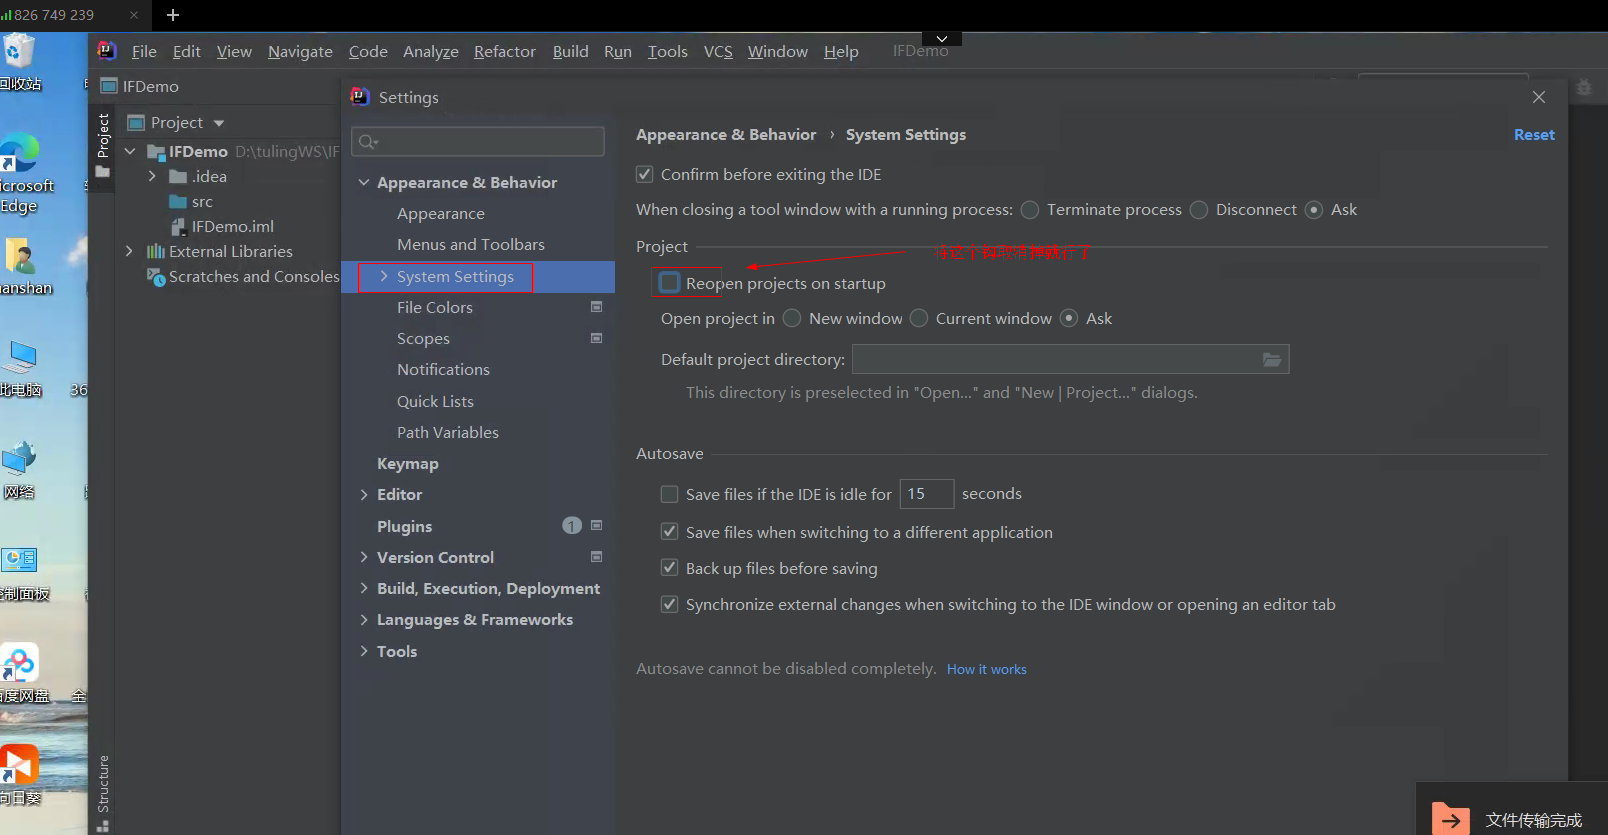This screenshot has width=1608, height=835.
Task: Click the Plugins update count badge
Action: click(572, 526)
